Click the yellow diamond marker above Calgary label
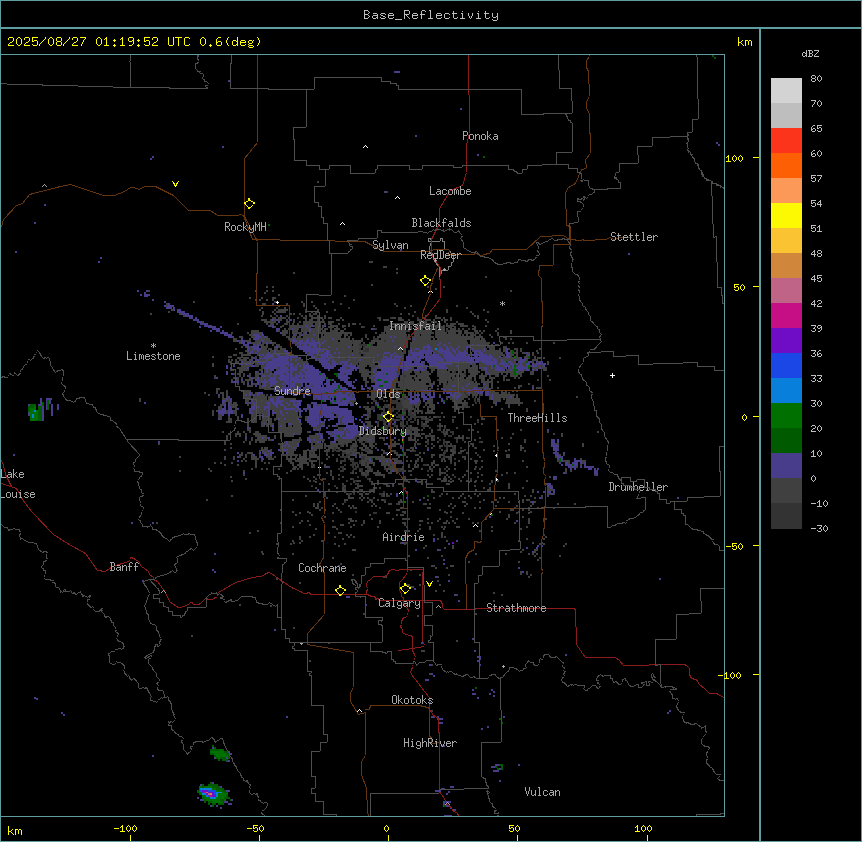The image size is (862, 842). [406, 589]
